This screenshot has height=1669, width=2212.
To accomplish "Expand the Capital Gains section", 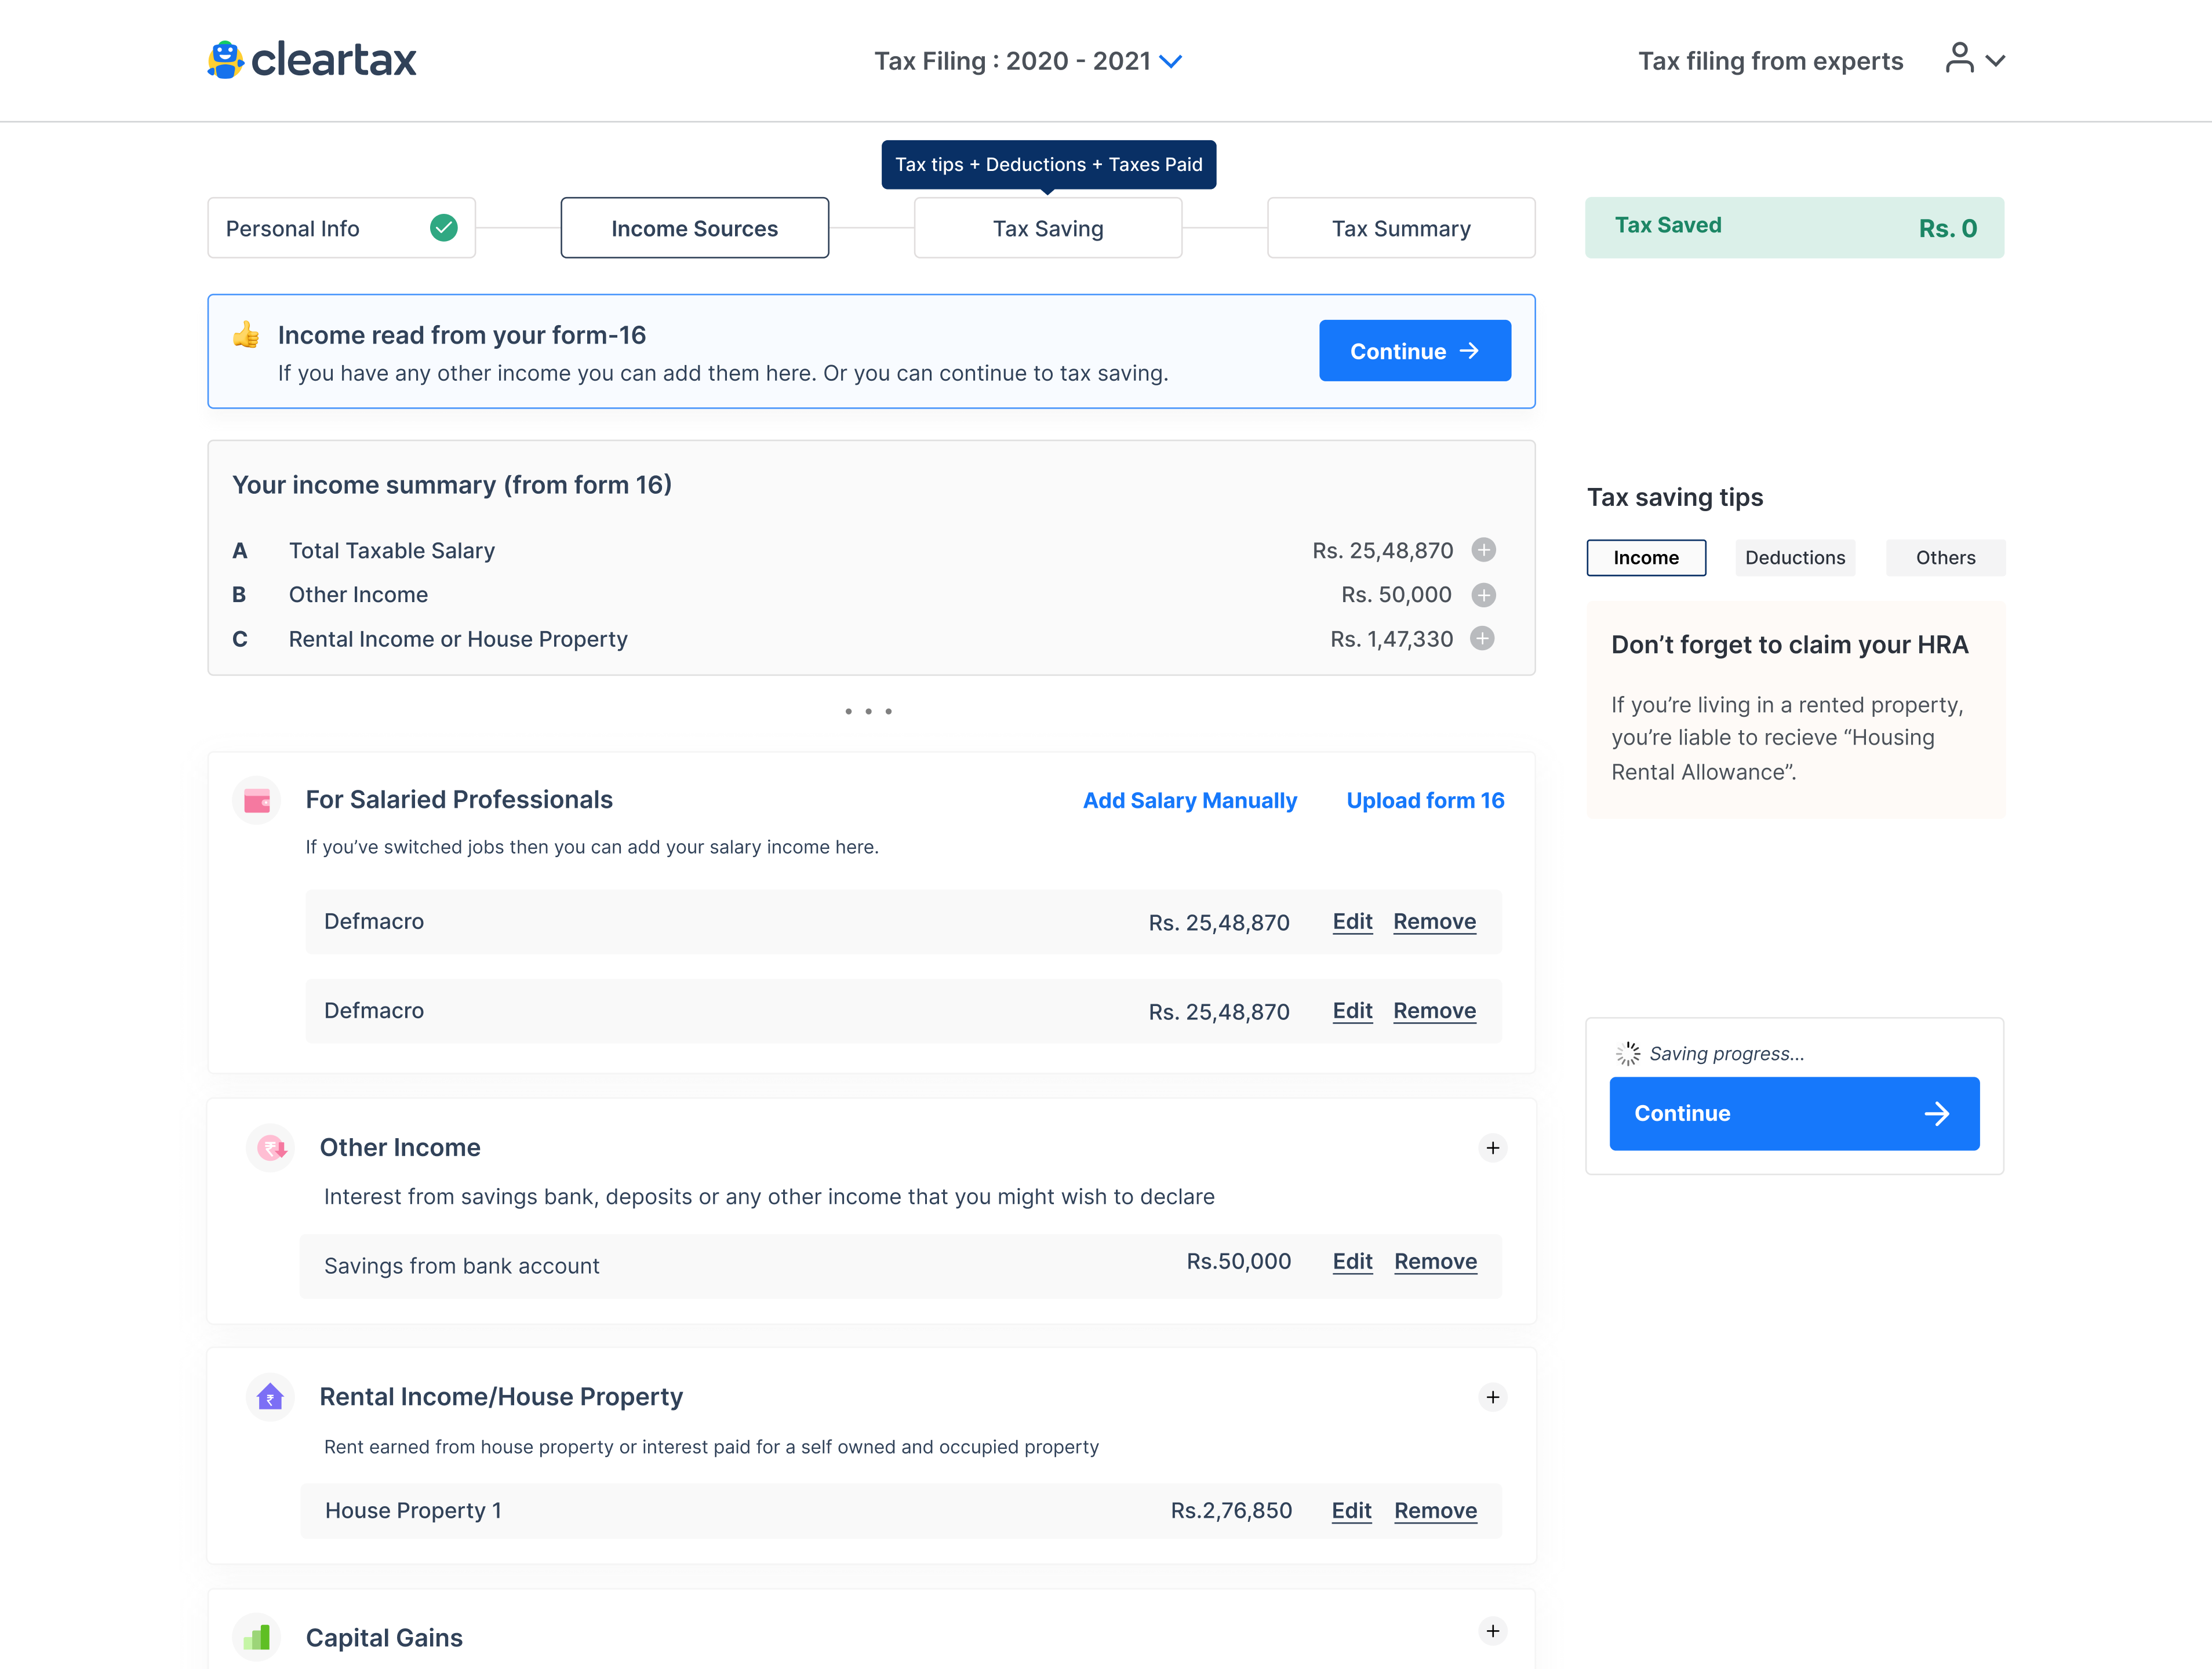I will pos(1492,1631).
